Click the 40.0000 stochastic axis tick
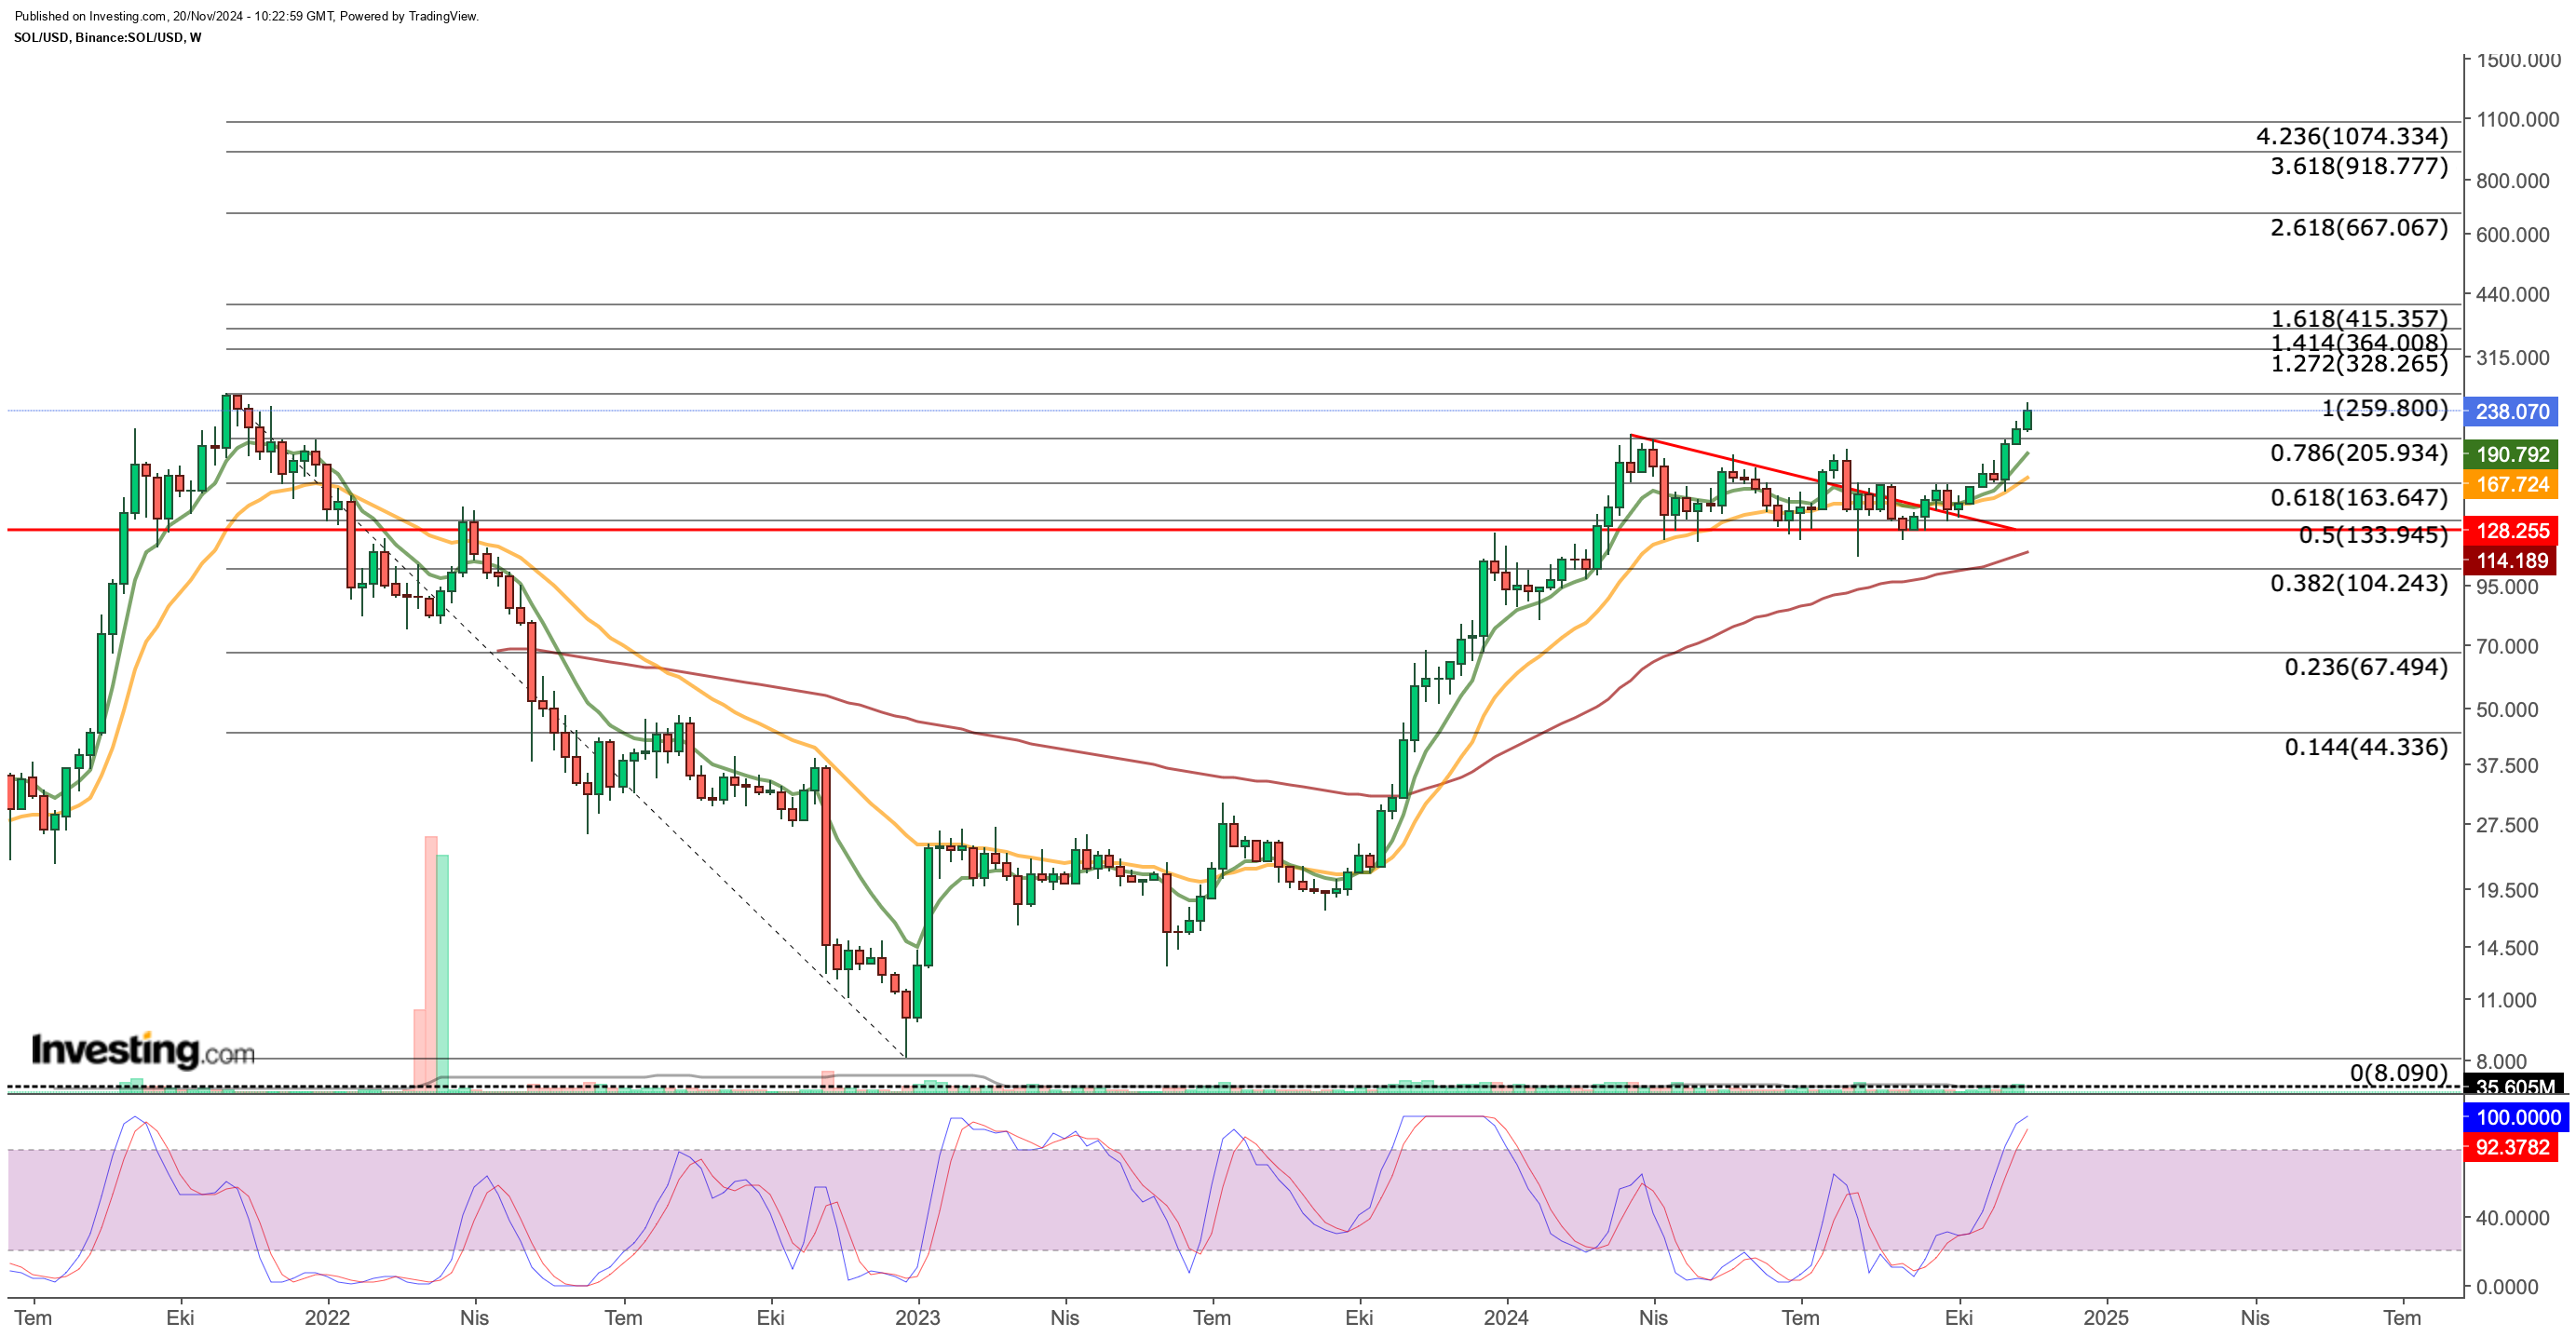2576x1337 pixels. [x=2512, y=1217]
